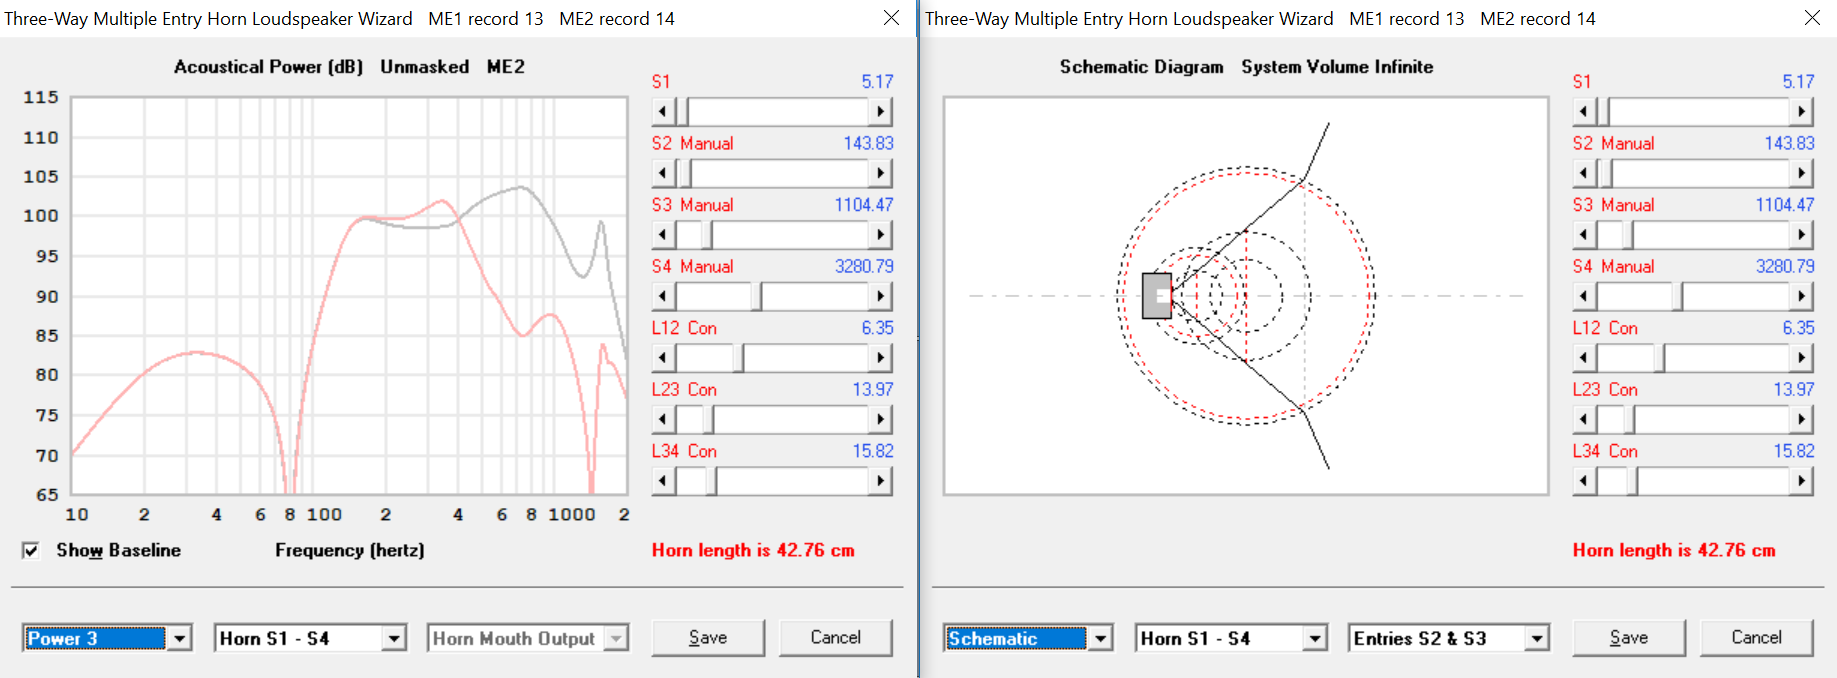Click S3 Manual right arrow in schematic window
The width and height of the screenshot is (1837, 678).
pyautogui.click(x=1801, y=235)
